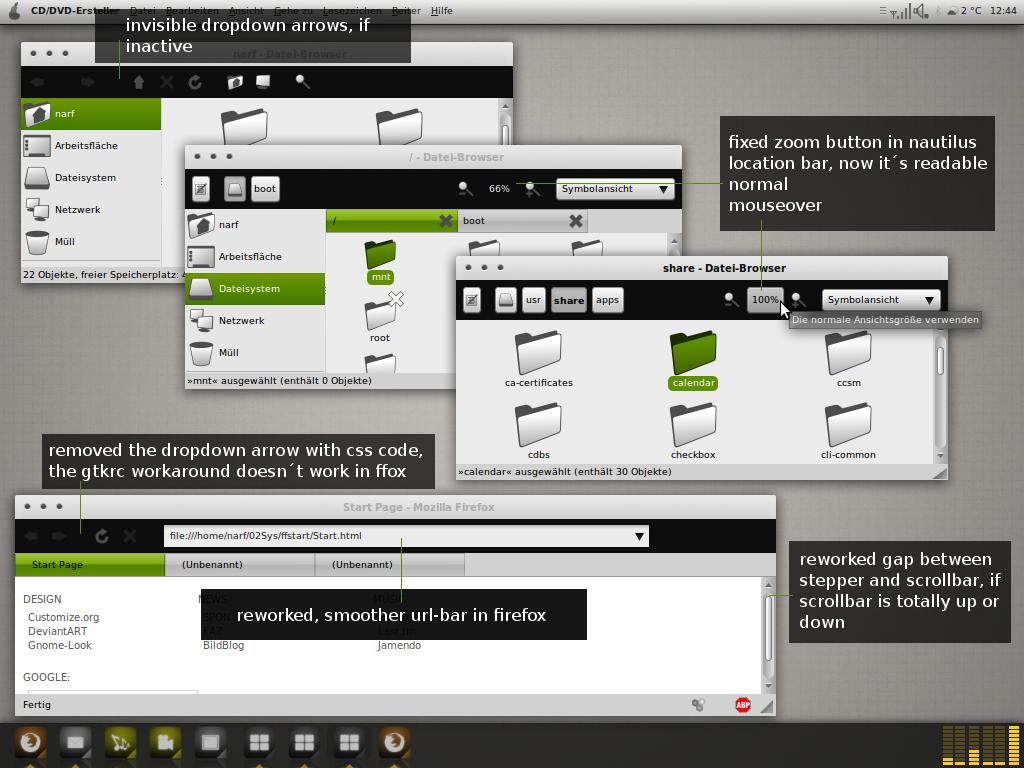Open the Hilfe menu
Screen dimensions: 1024x768
tap(441, 10)
